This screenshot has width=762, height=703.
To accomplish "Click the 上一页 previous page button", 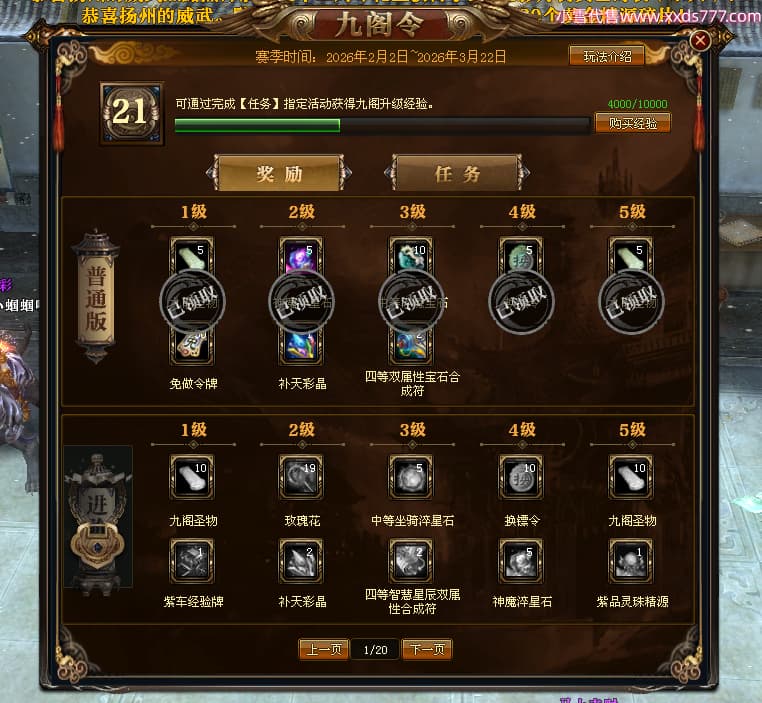I will pos(324,650).
